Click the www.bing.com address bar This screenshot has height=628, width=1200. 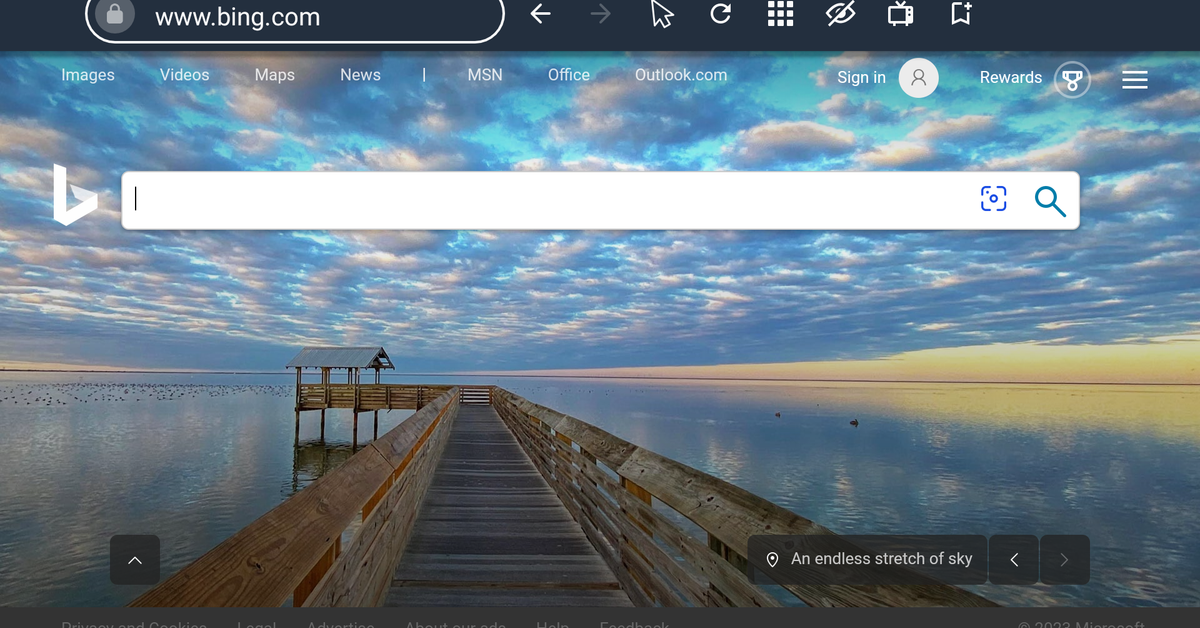pyautogui.click(x=300, y=17)
